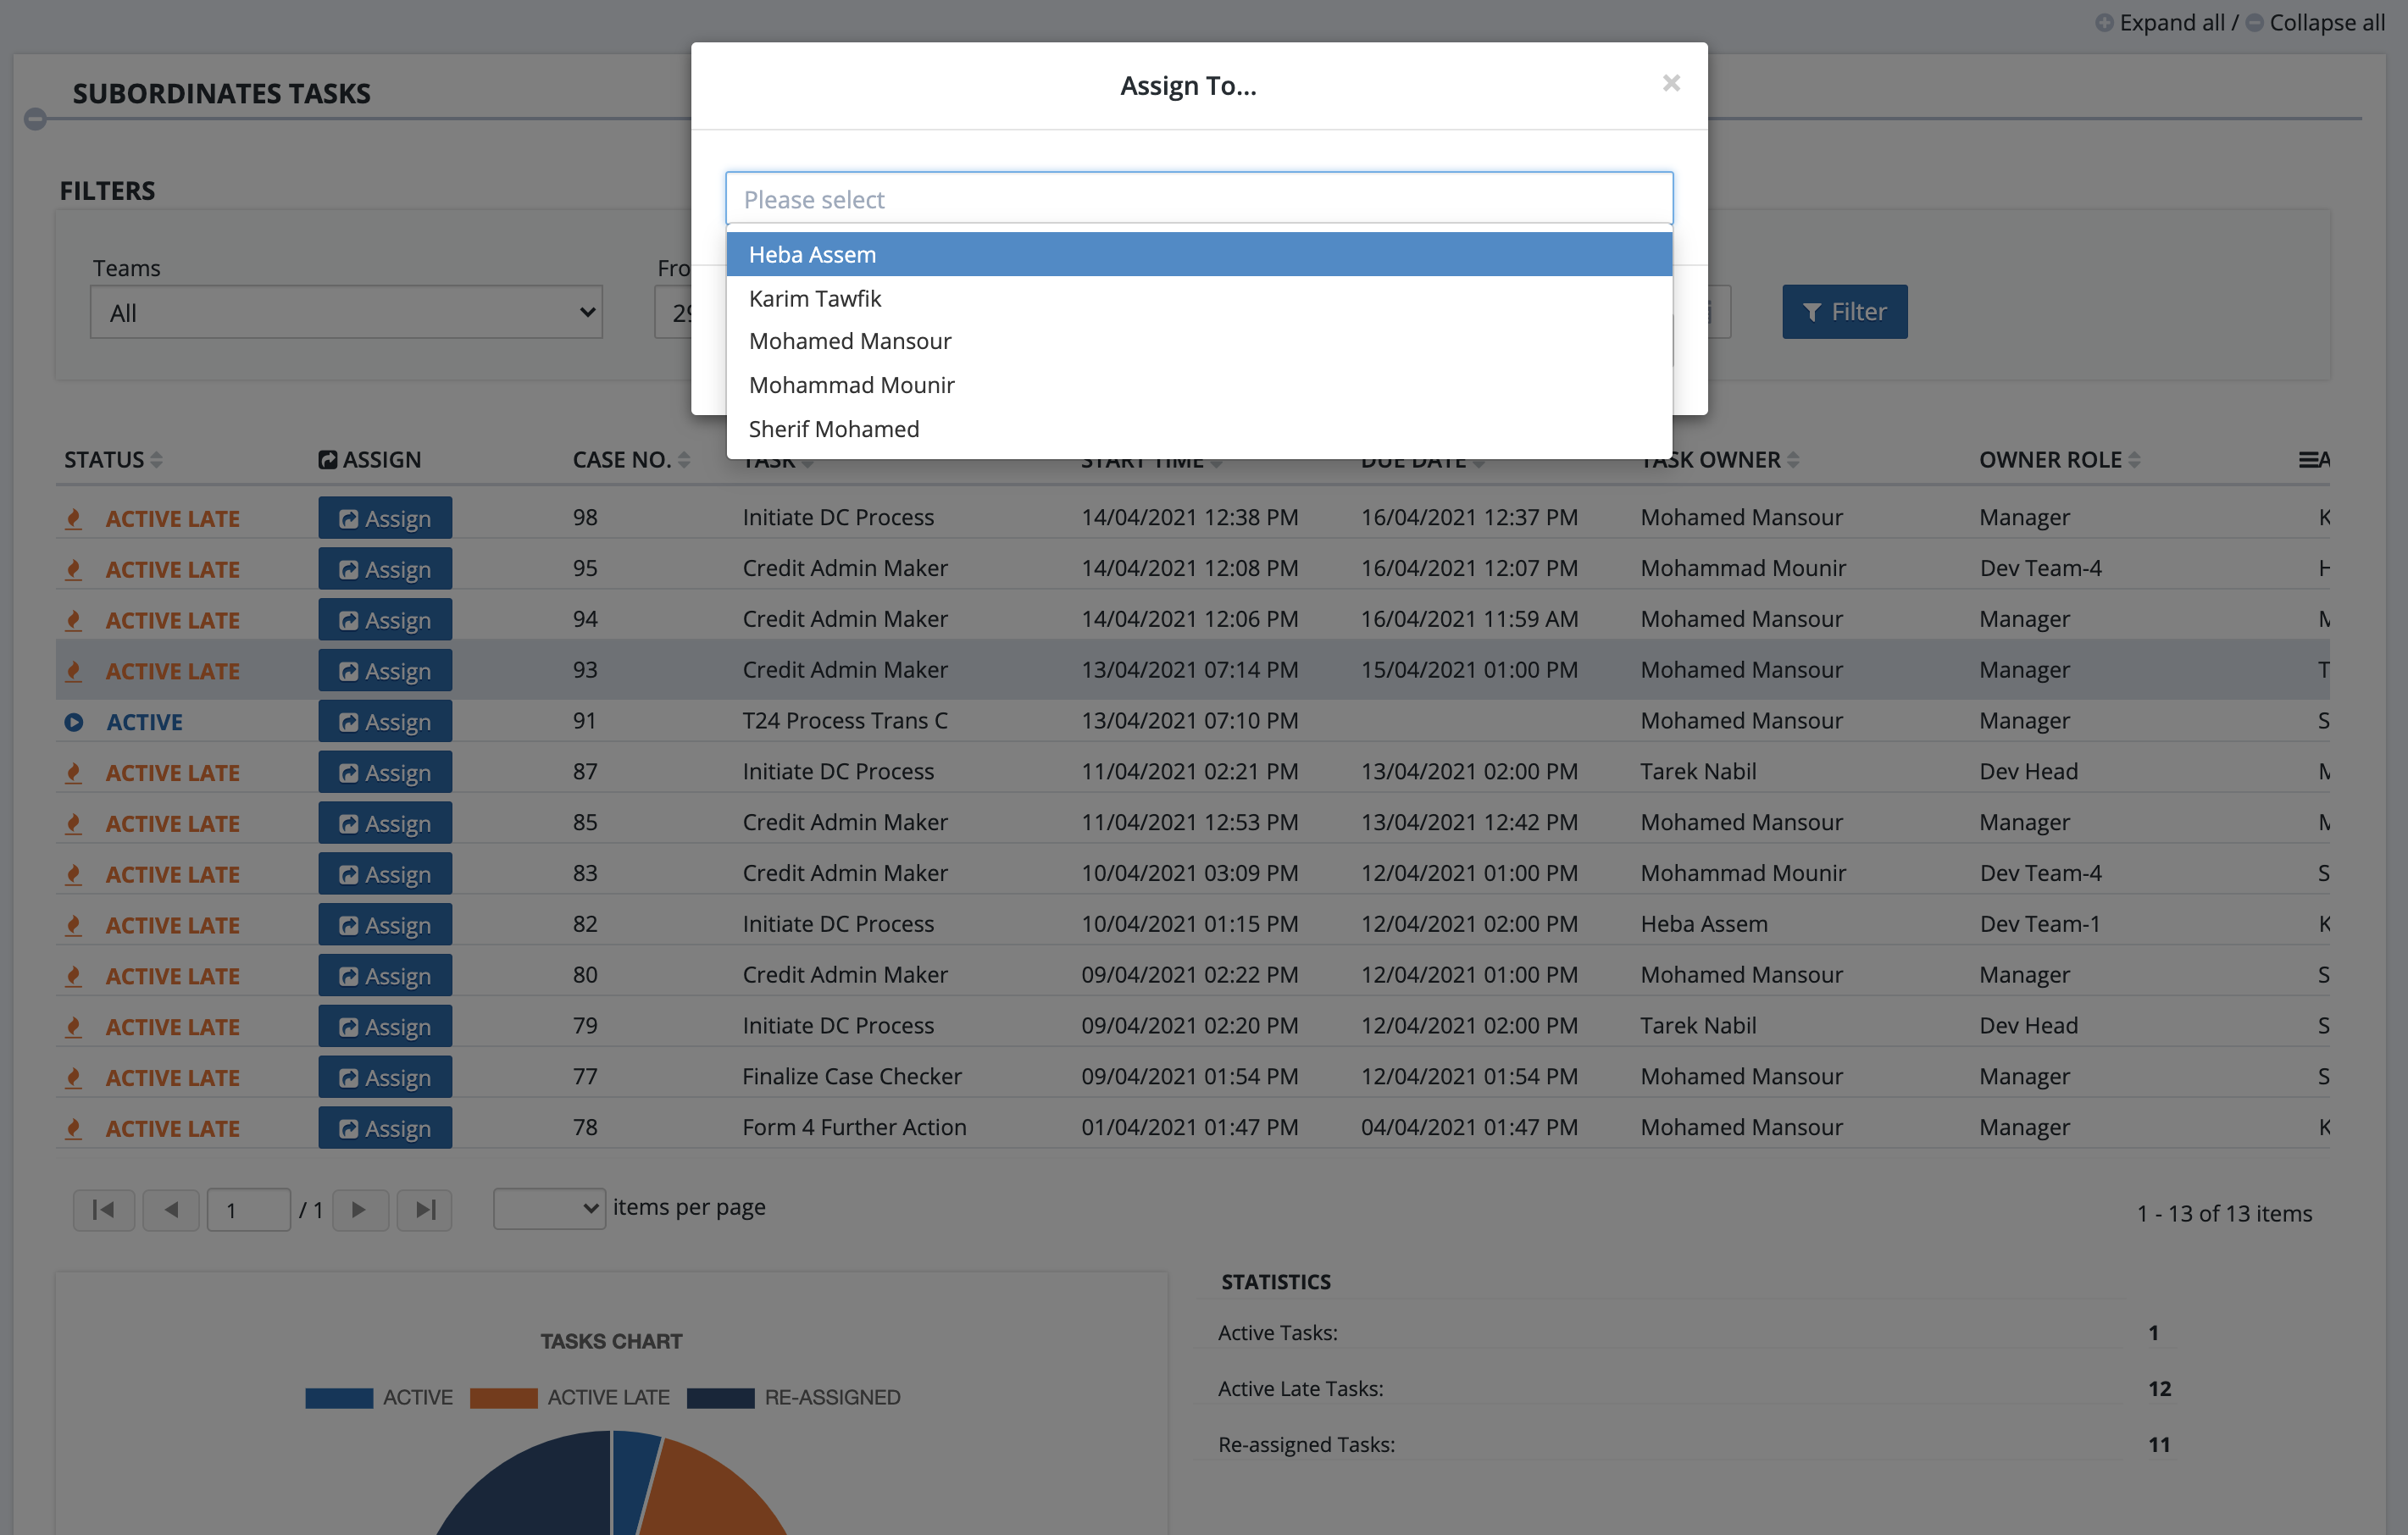The height and width of the screenshot is (1535, 2408).
Task: Click the flame status icon on case 98
Action: click(74, 518)
